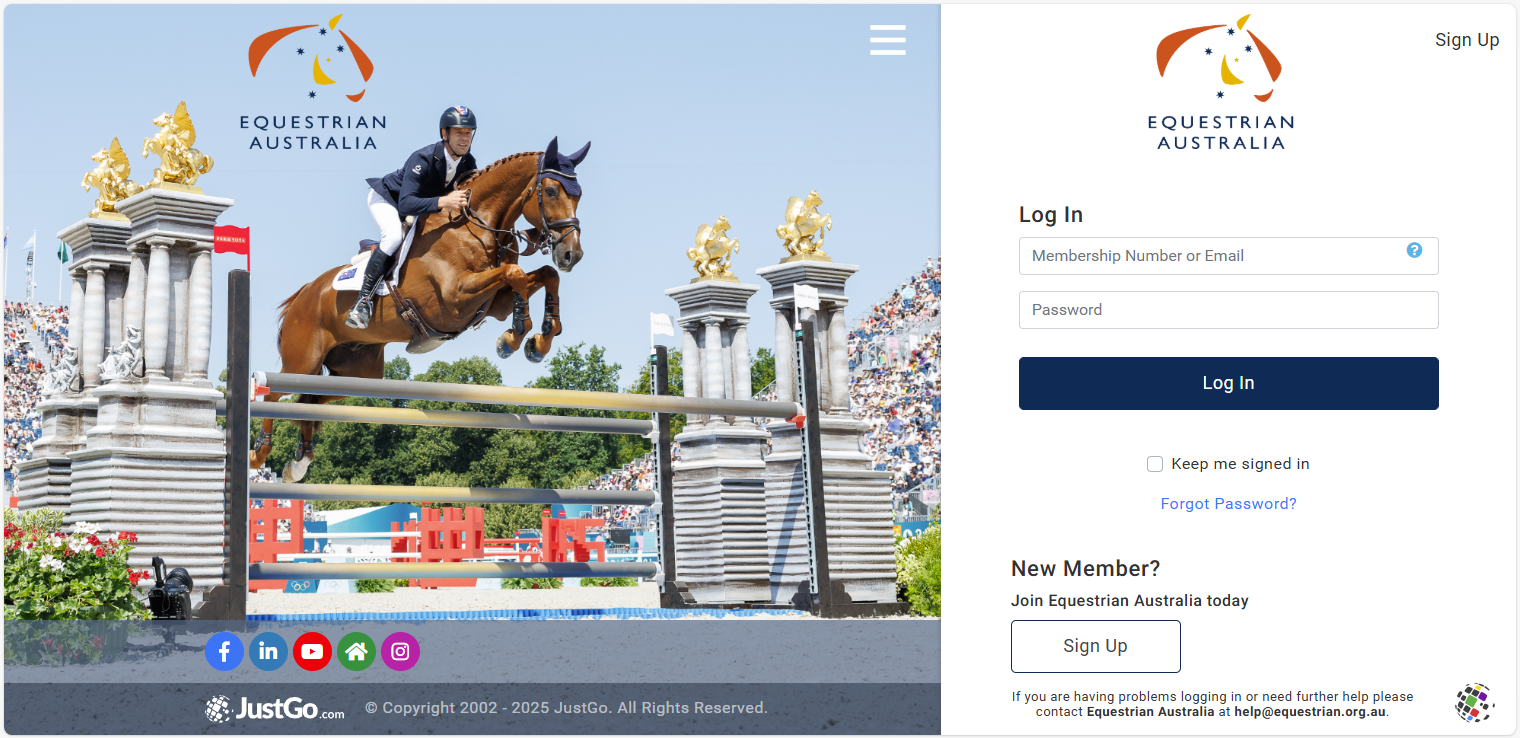Click the help@equestrian.org.au email address
The width and height of the screenshot is (1520, 738).
click(1310, 712)
